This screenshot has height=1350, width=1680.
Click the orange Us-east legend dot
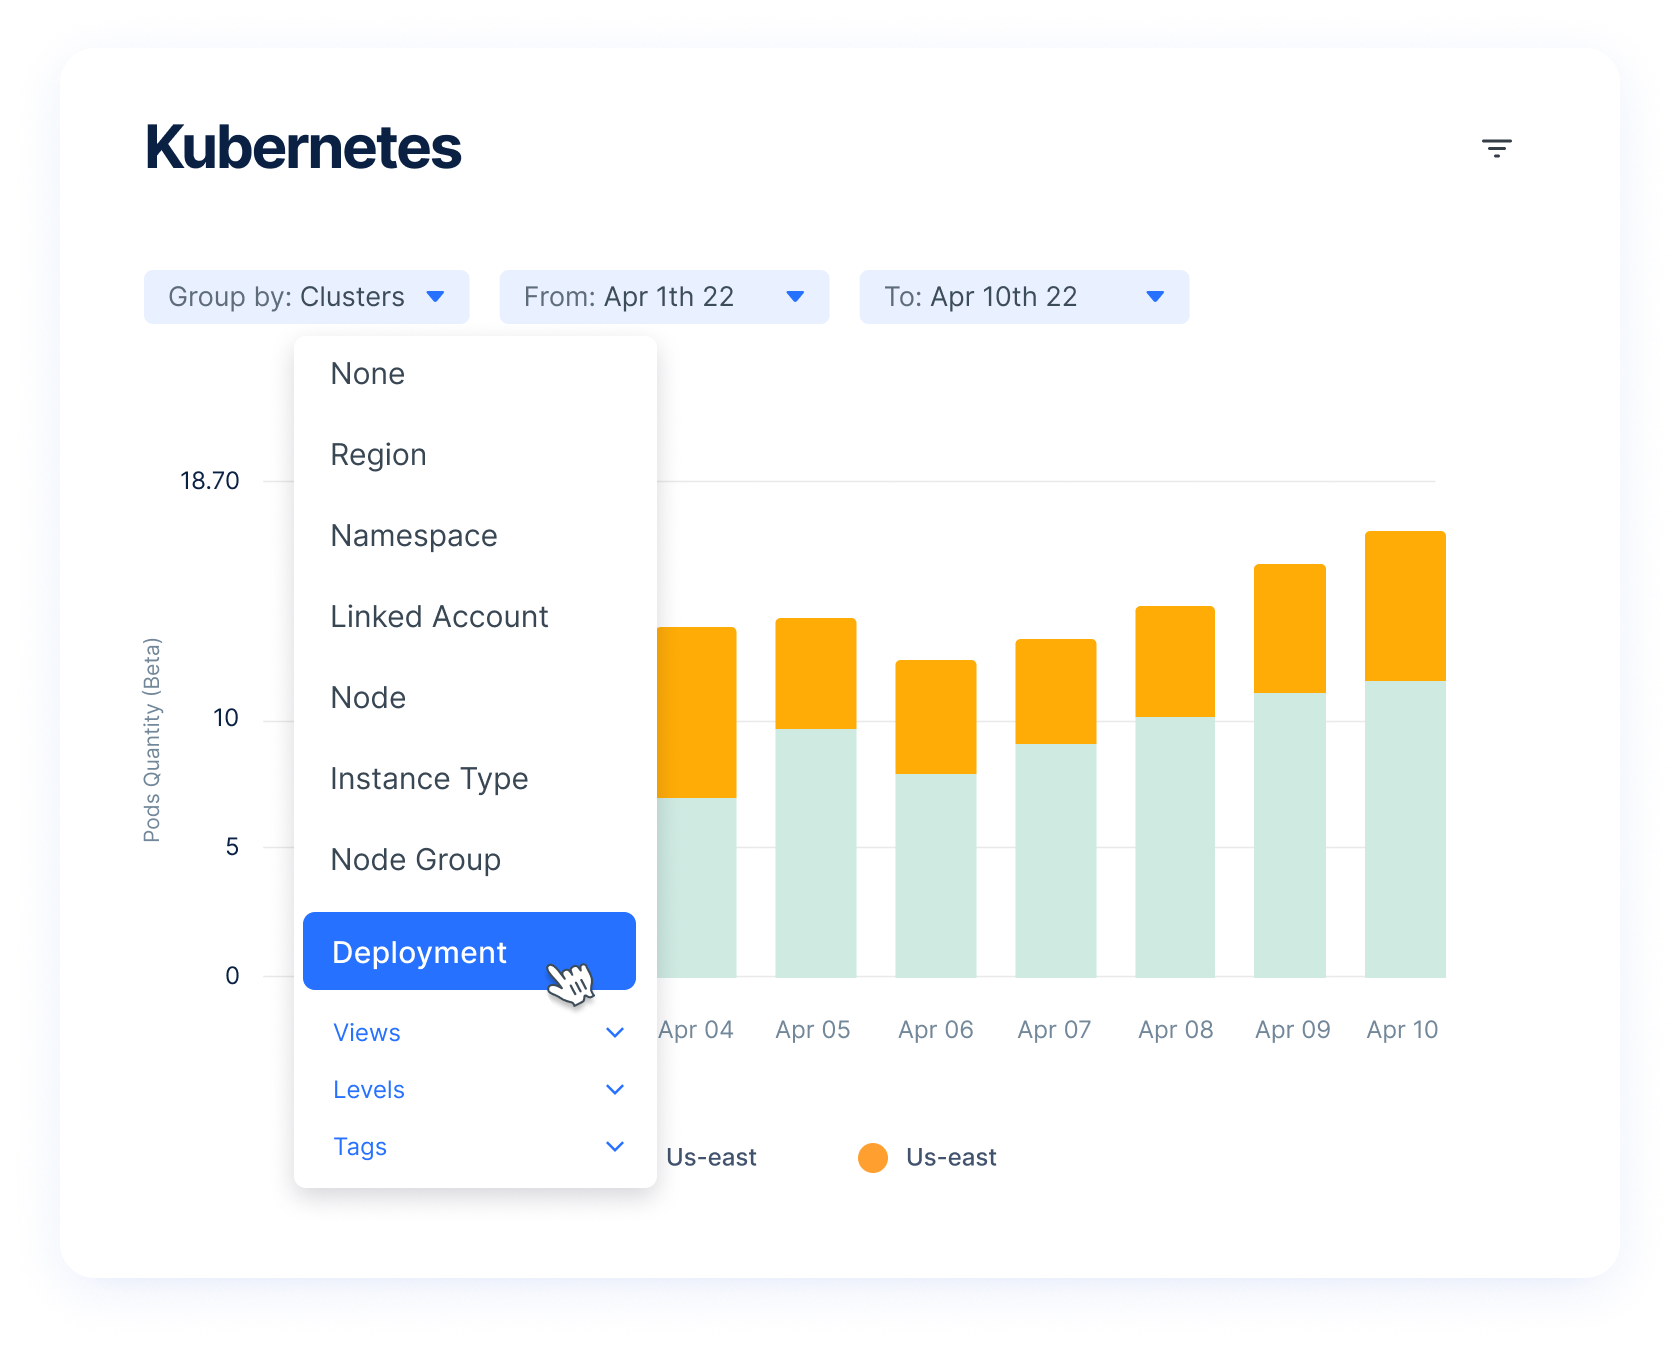[873, 1158]
